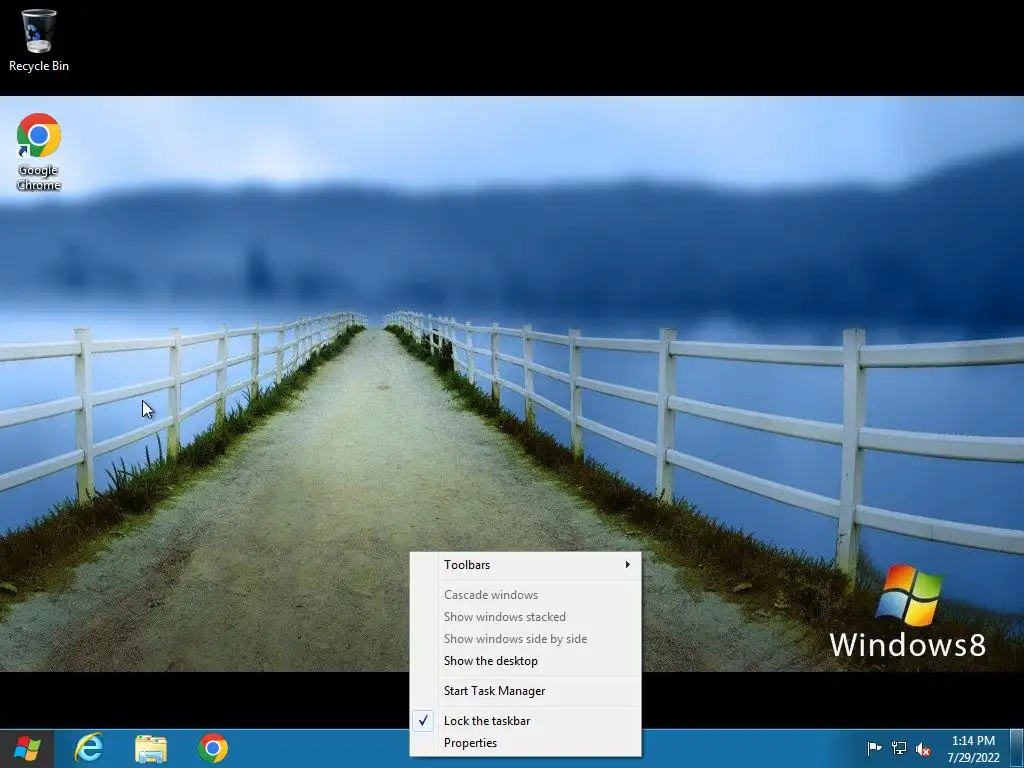Screen dimensions: 1024x768
Task: Select the Google Chrome desktop shortcut
Action: pos(39,152)
